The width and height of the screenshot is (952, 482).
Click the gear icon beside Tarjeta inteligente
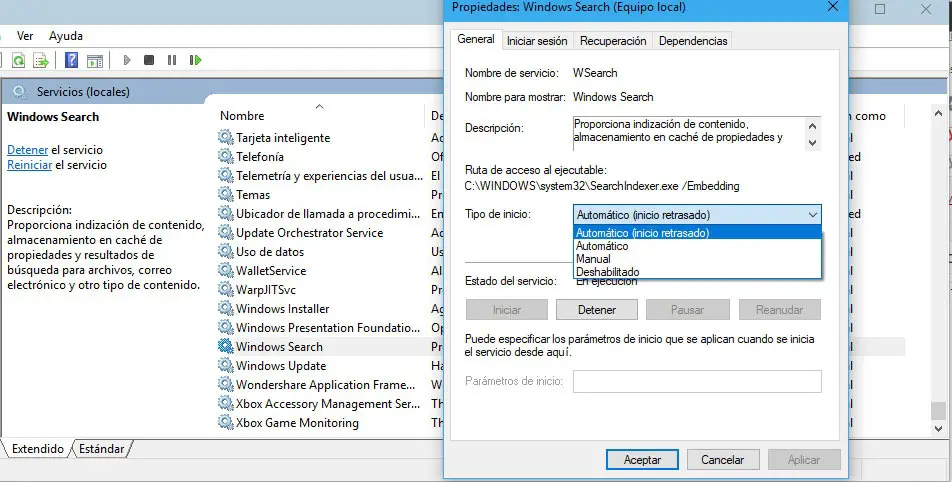[x=226, y=137]
